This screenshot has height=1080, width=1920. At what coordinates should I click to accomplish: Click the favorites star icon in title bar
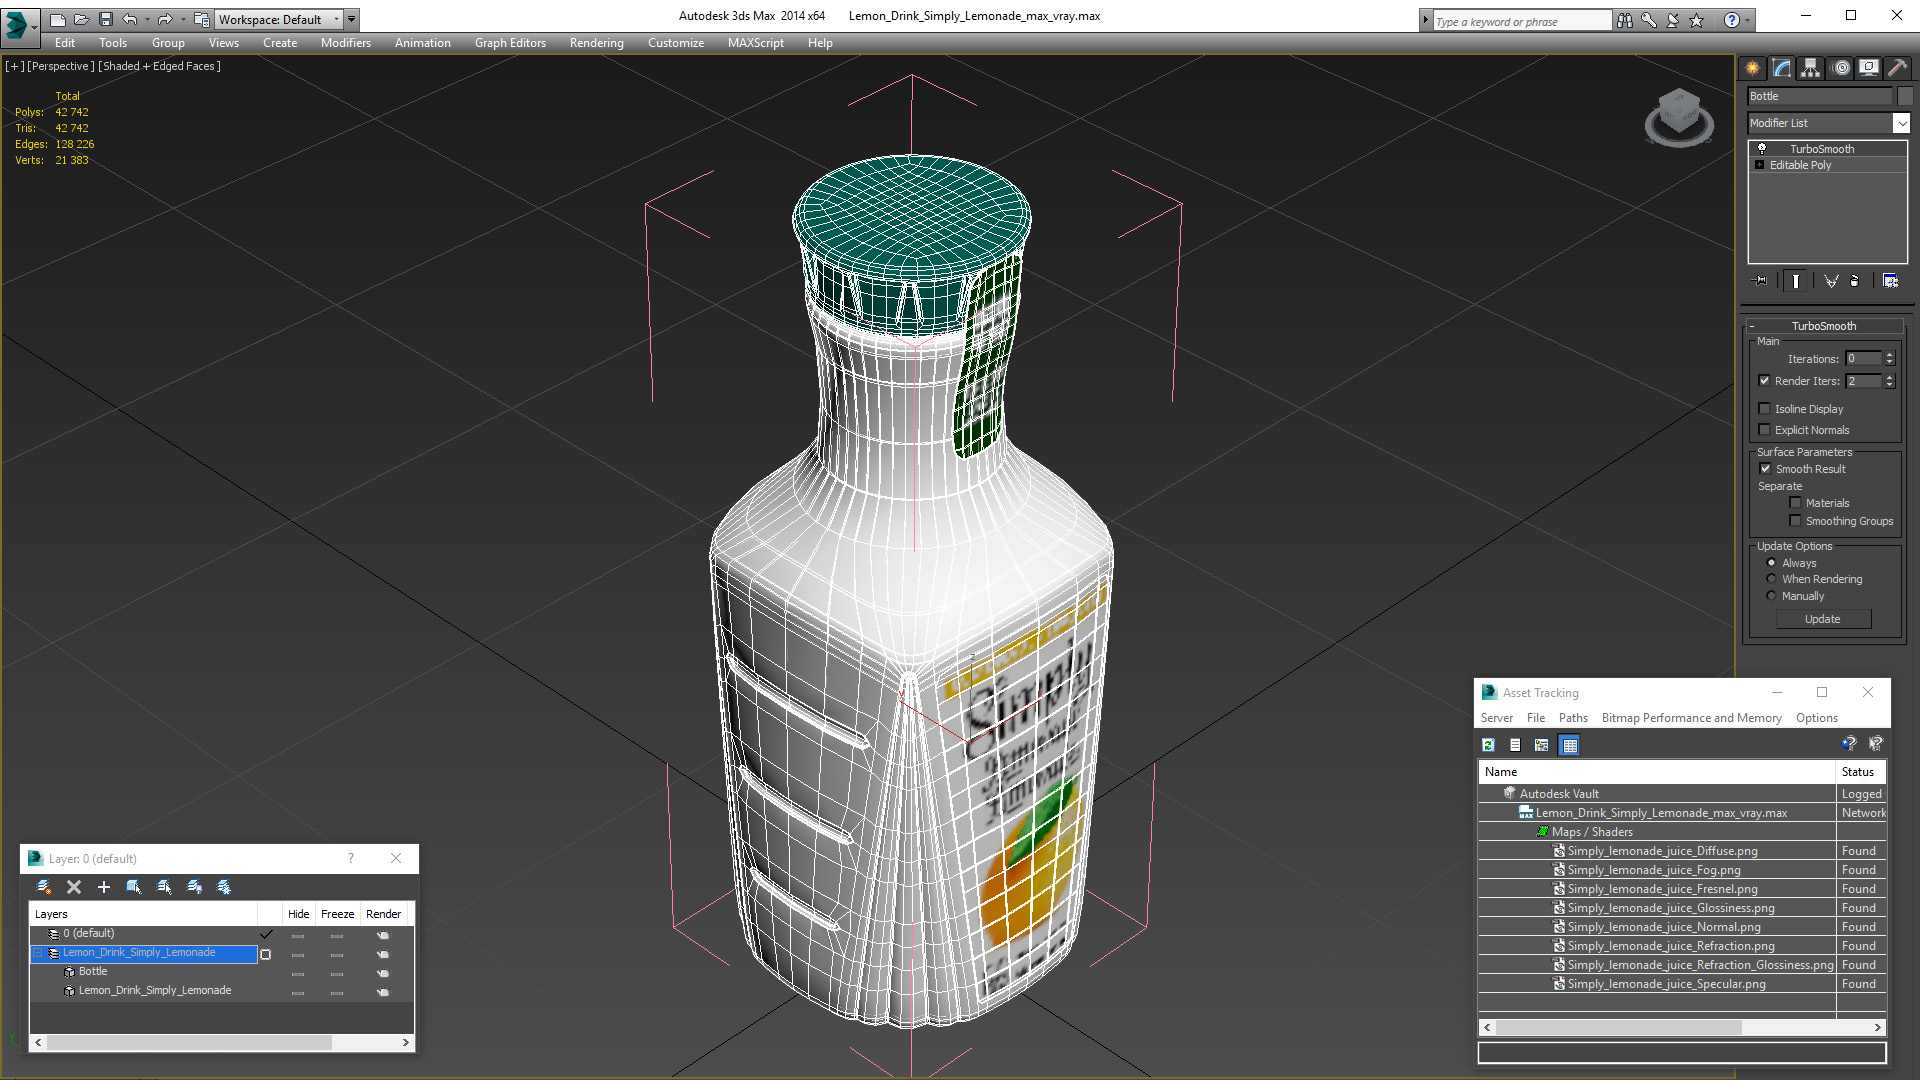1697,20
